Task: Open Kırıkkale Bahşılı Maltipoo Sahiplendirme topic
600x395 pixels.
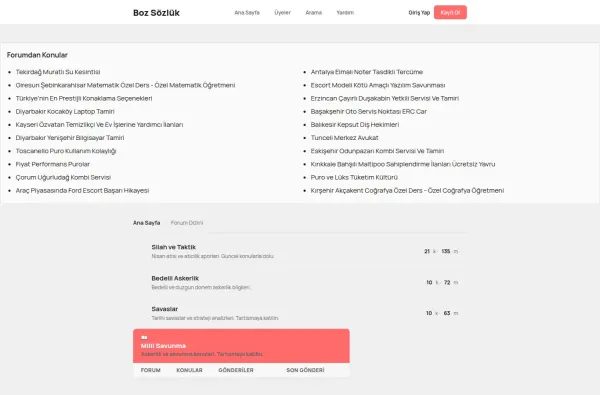Action: [x=403, y=164]
